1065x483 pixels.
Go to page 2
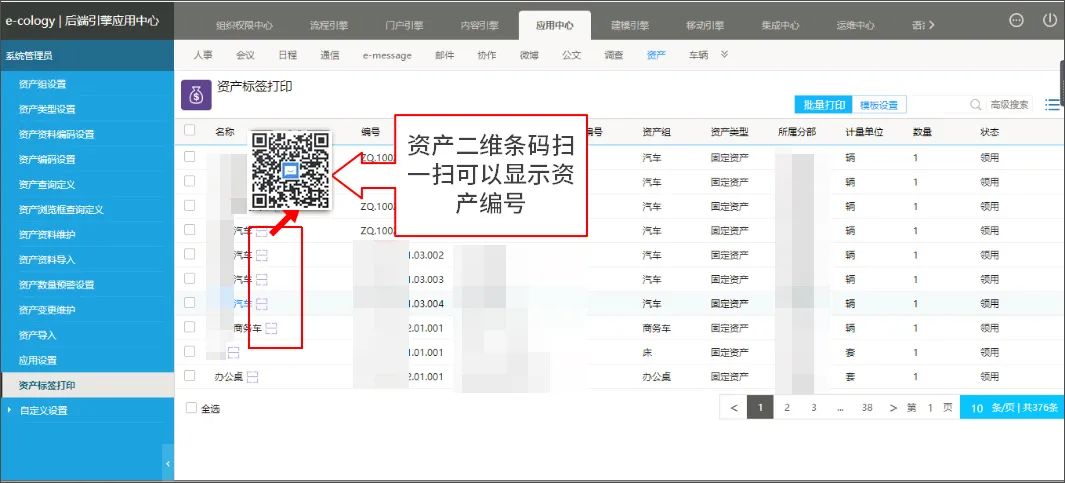(x=787, y=408)
